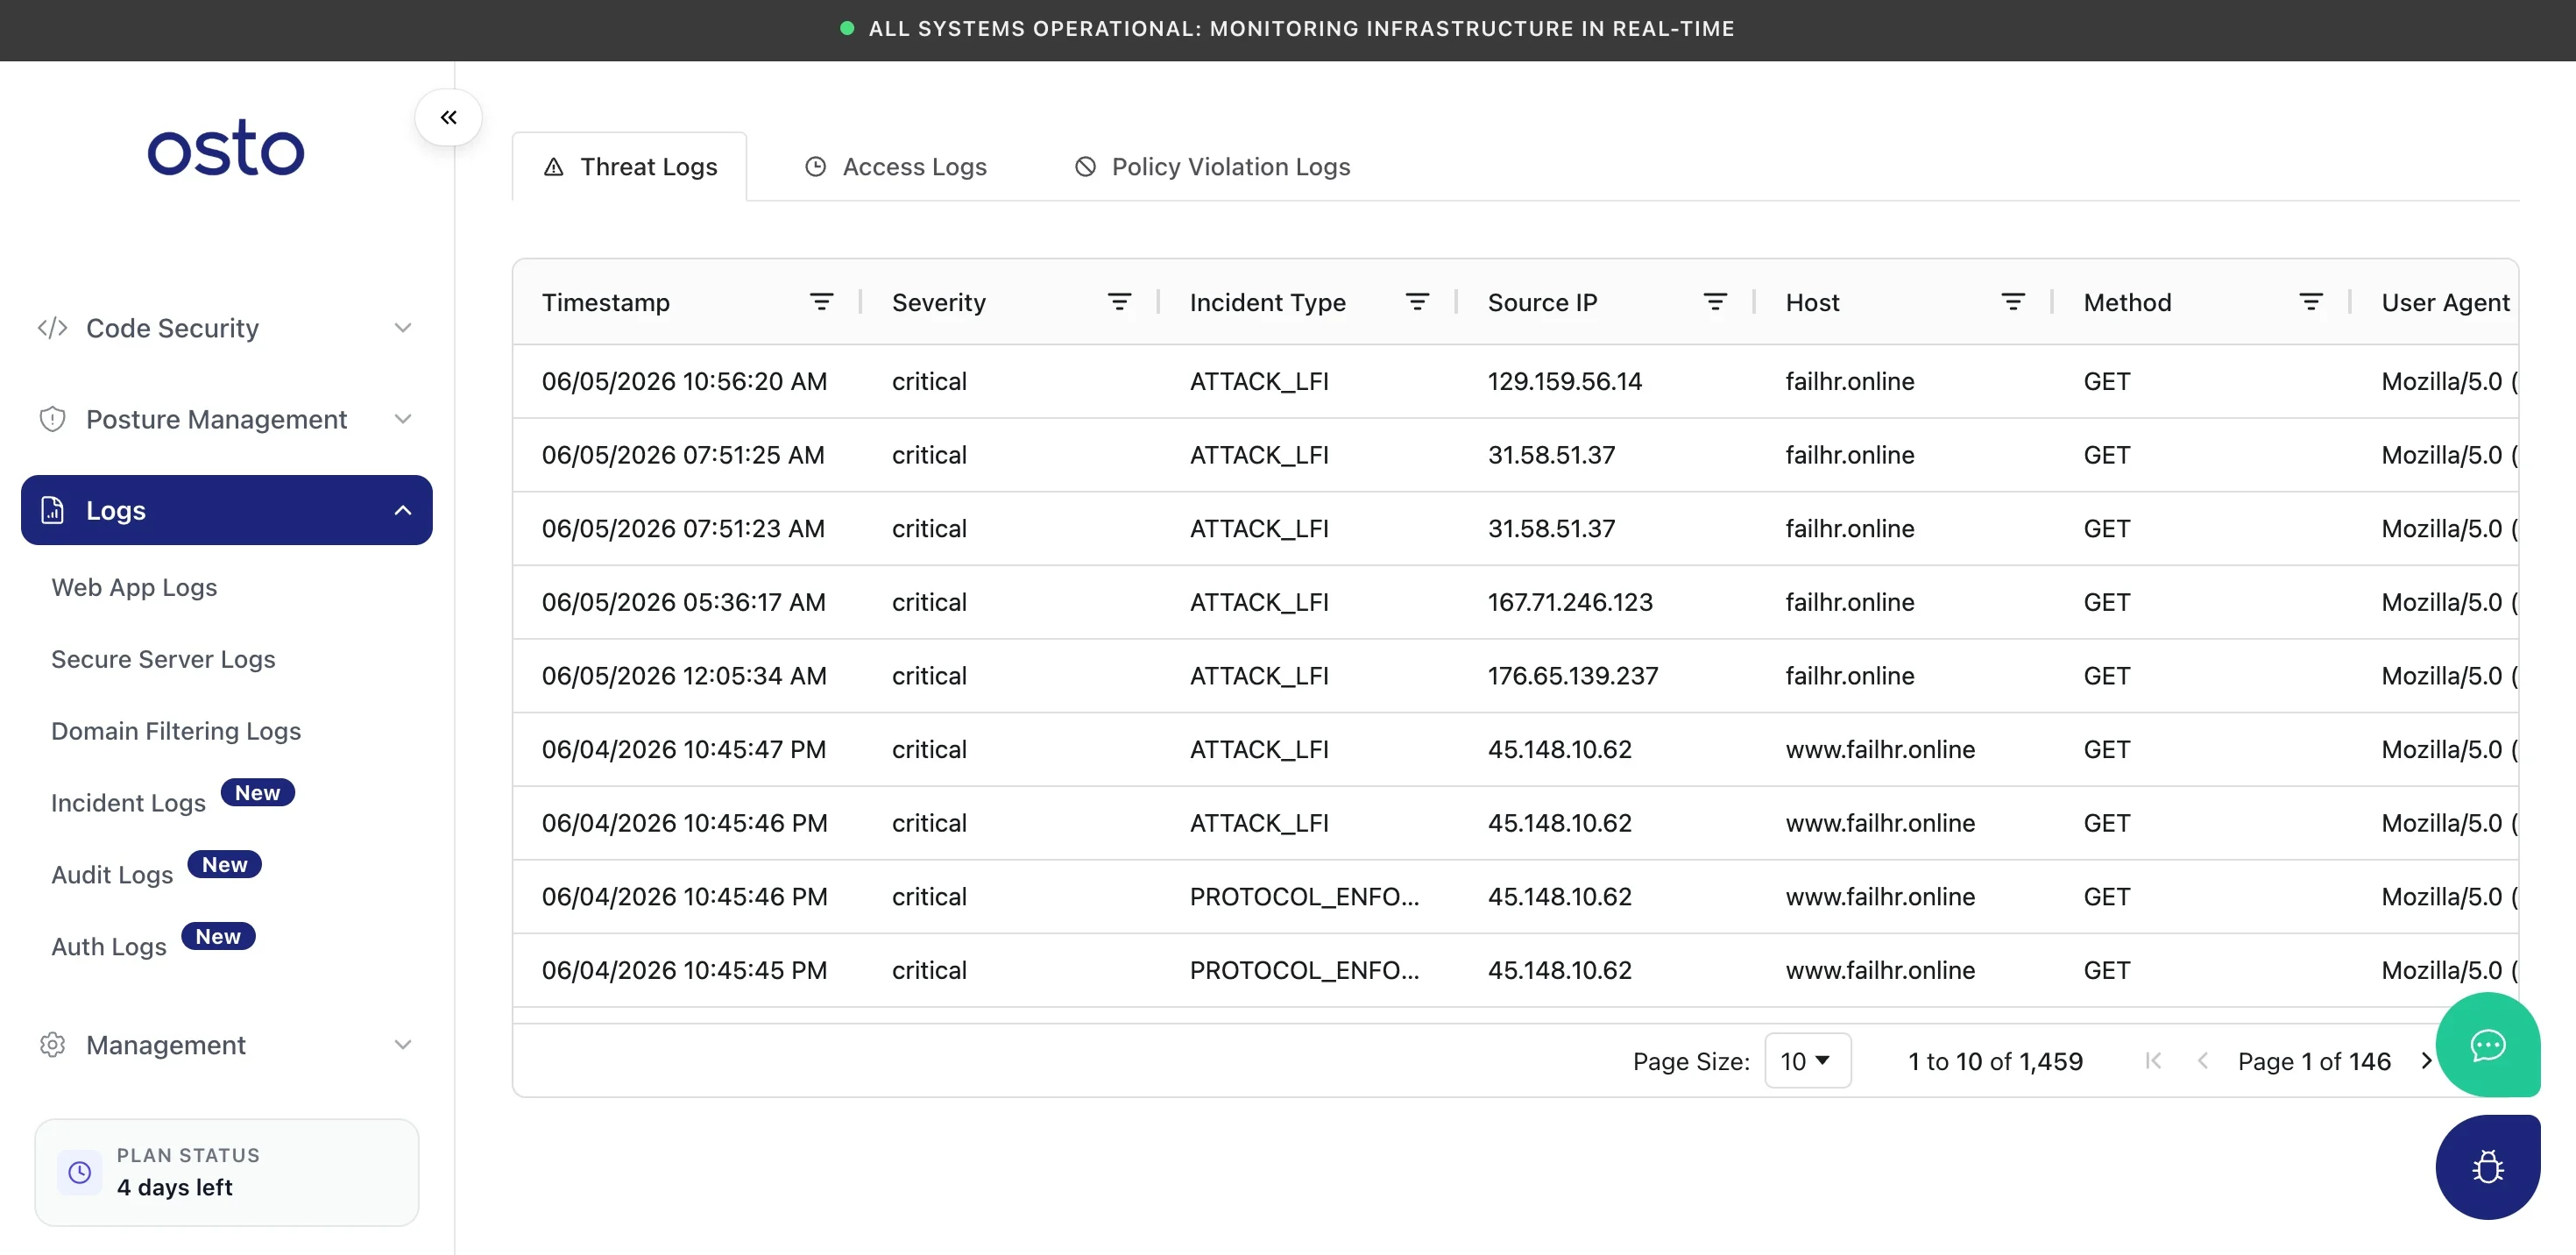Select row with timestamp 06/04/2026 10:45:47 PM
This screenshot has height=1255, width=2576.
[1515, 749]
